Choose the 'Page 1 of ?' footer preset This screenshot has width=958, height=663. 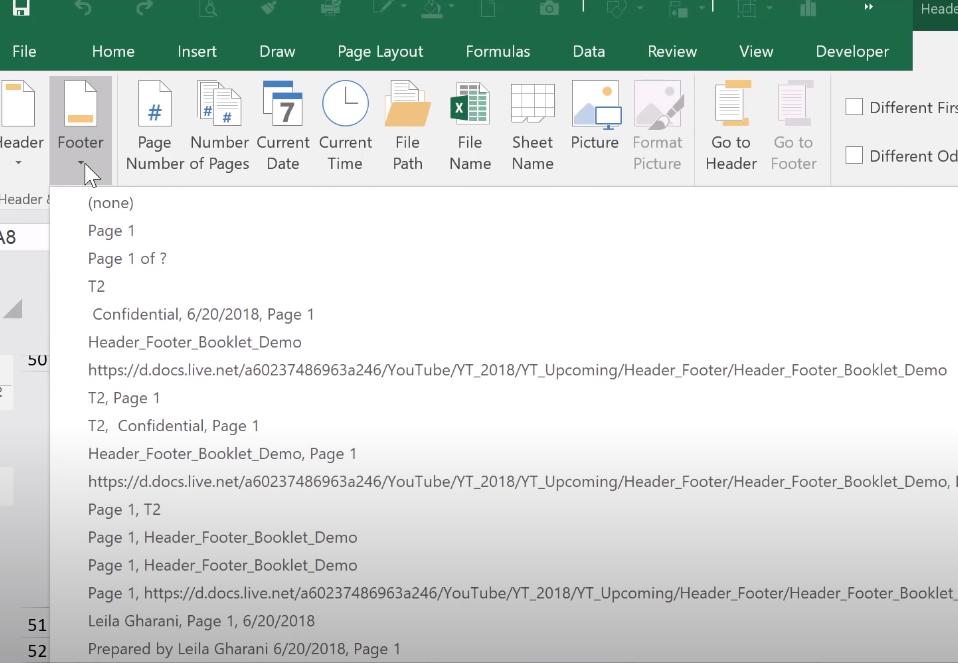(x=127, y=258)
